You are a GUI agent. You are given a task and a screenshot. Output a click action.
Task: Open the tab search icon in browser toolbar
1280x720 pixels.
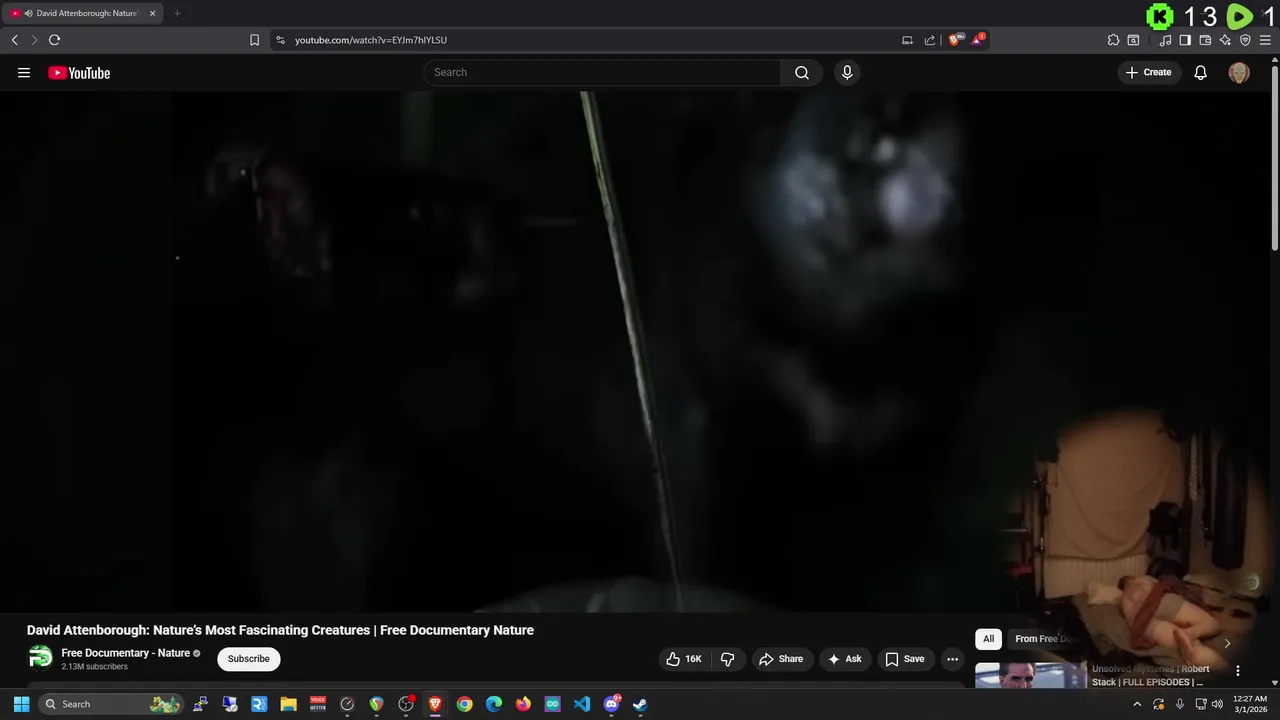1133,40
